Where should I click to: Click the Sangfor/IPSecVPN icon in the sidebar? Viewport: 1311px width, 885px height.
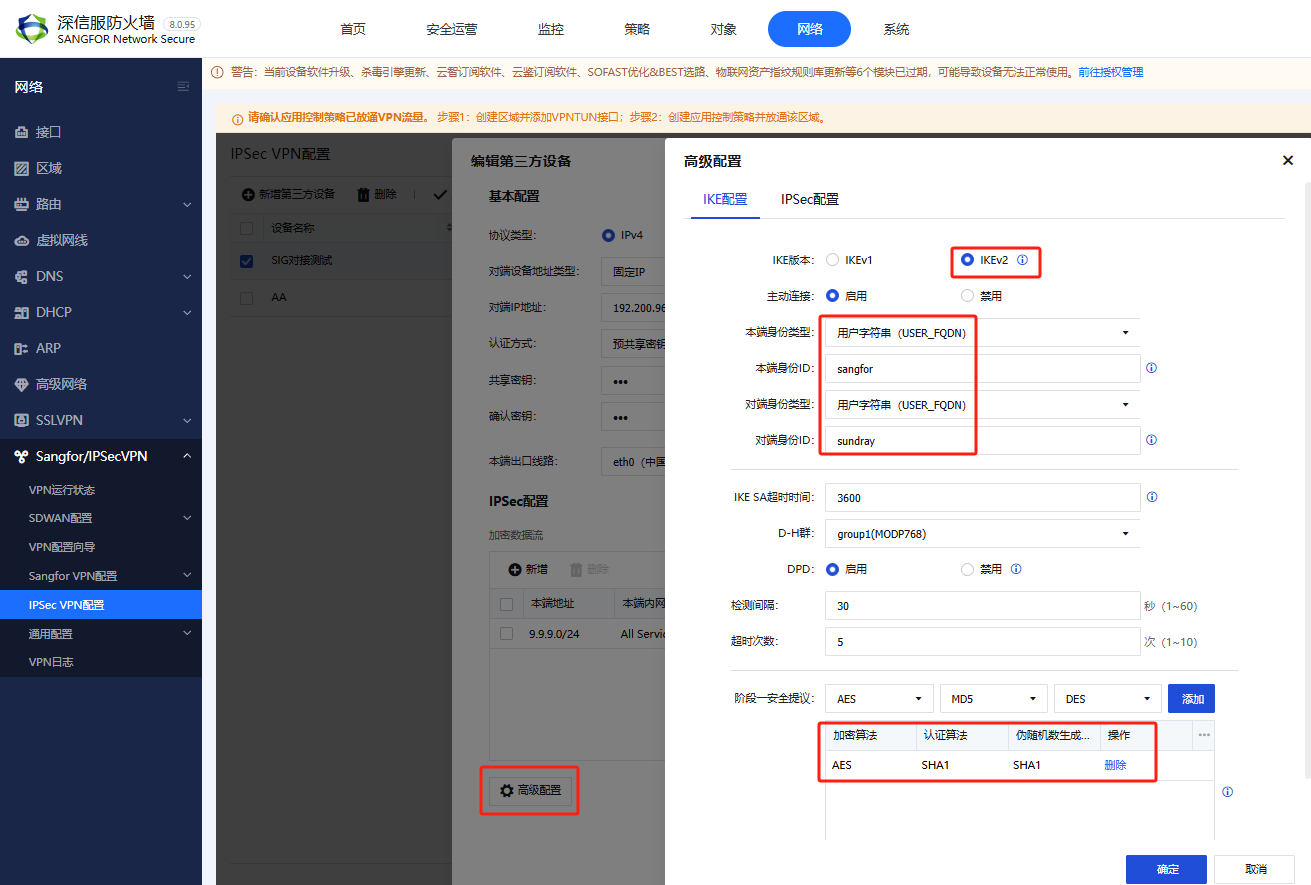21,456
